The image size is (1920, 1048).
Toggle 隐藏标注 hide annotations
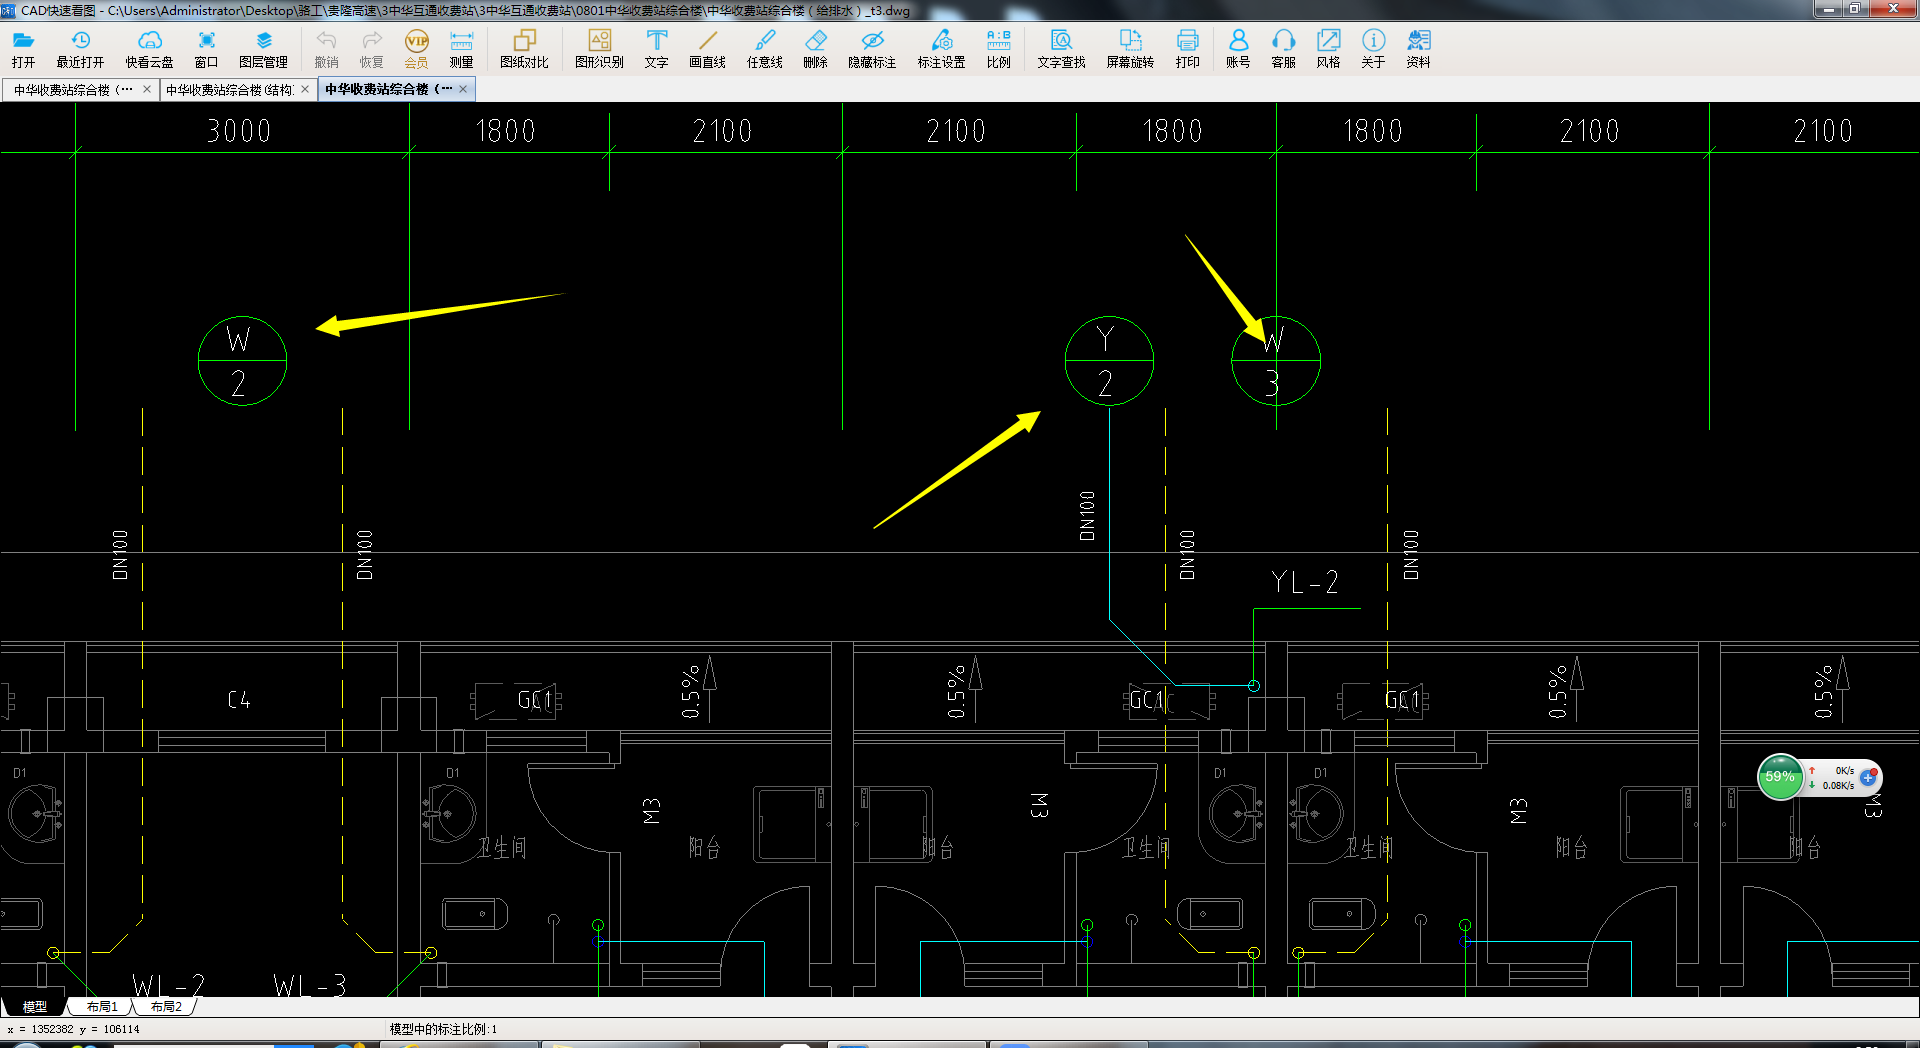872,49
